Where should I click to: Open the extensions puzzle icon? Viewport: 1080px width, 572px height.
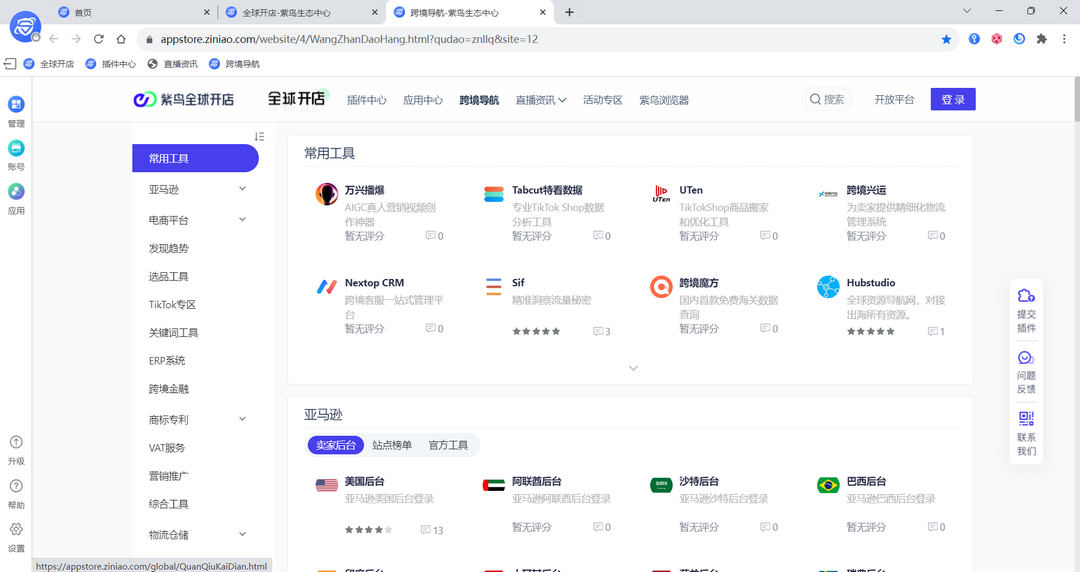click(x=1041, y=39)
